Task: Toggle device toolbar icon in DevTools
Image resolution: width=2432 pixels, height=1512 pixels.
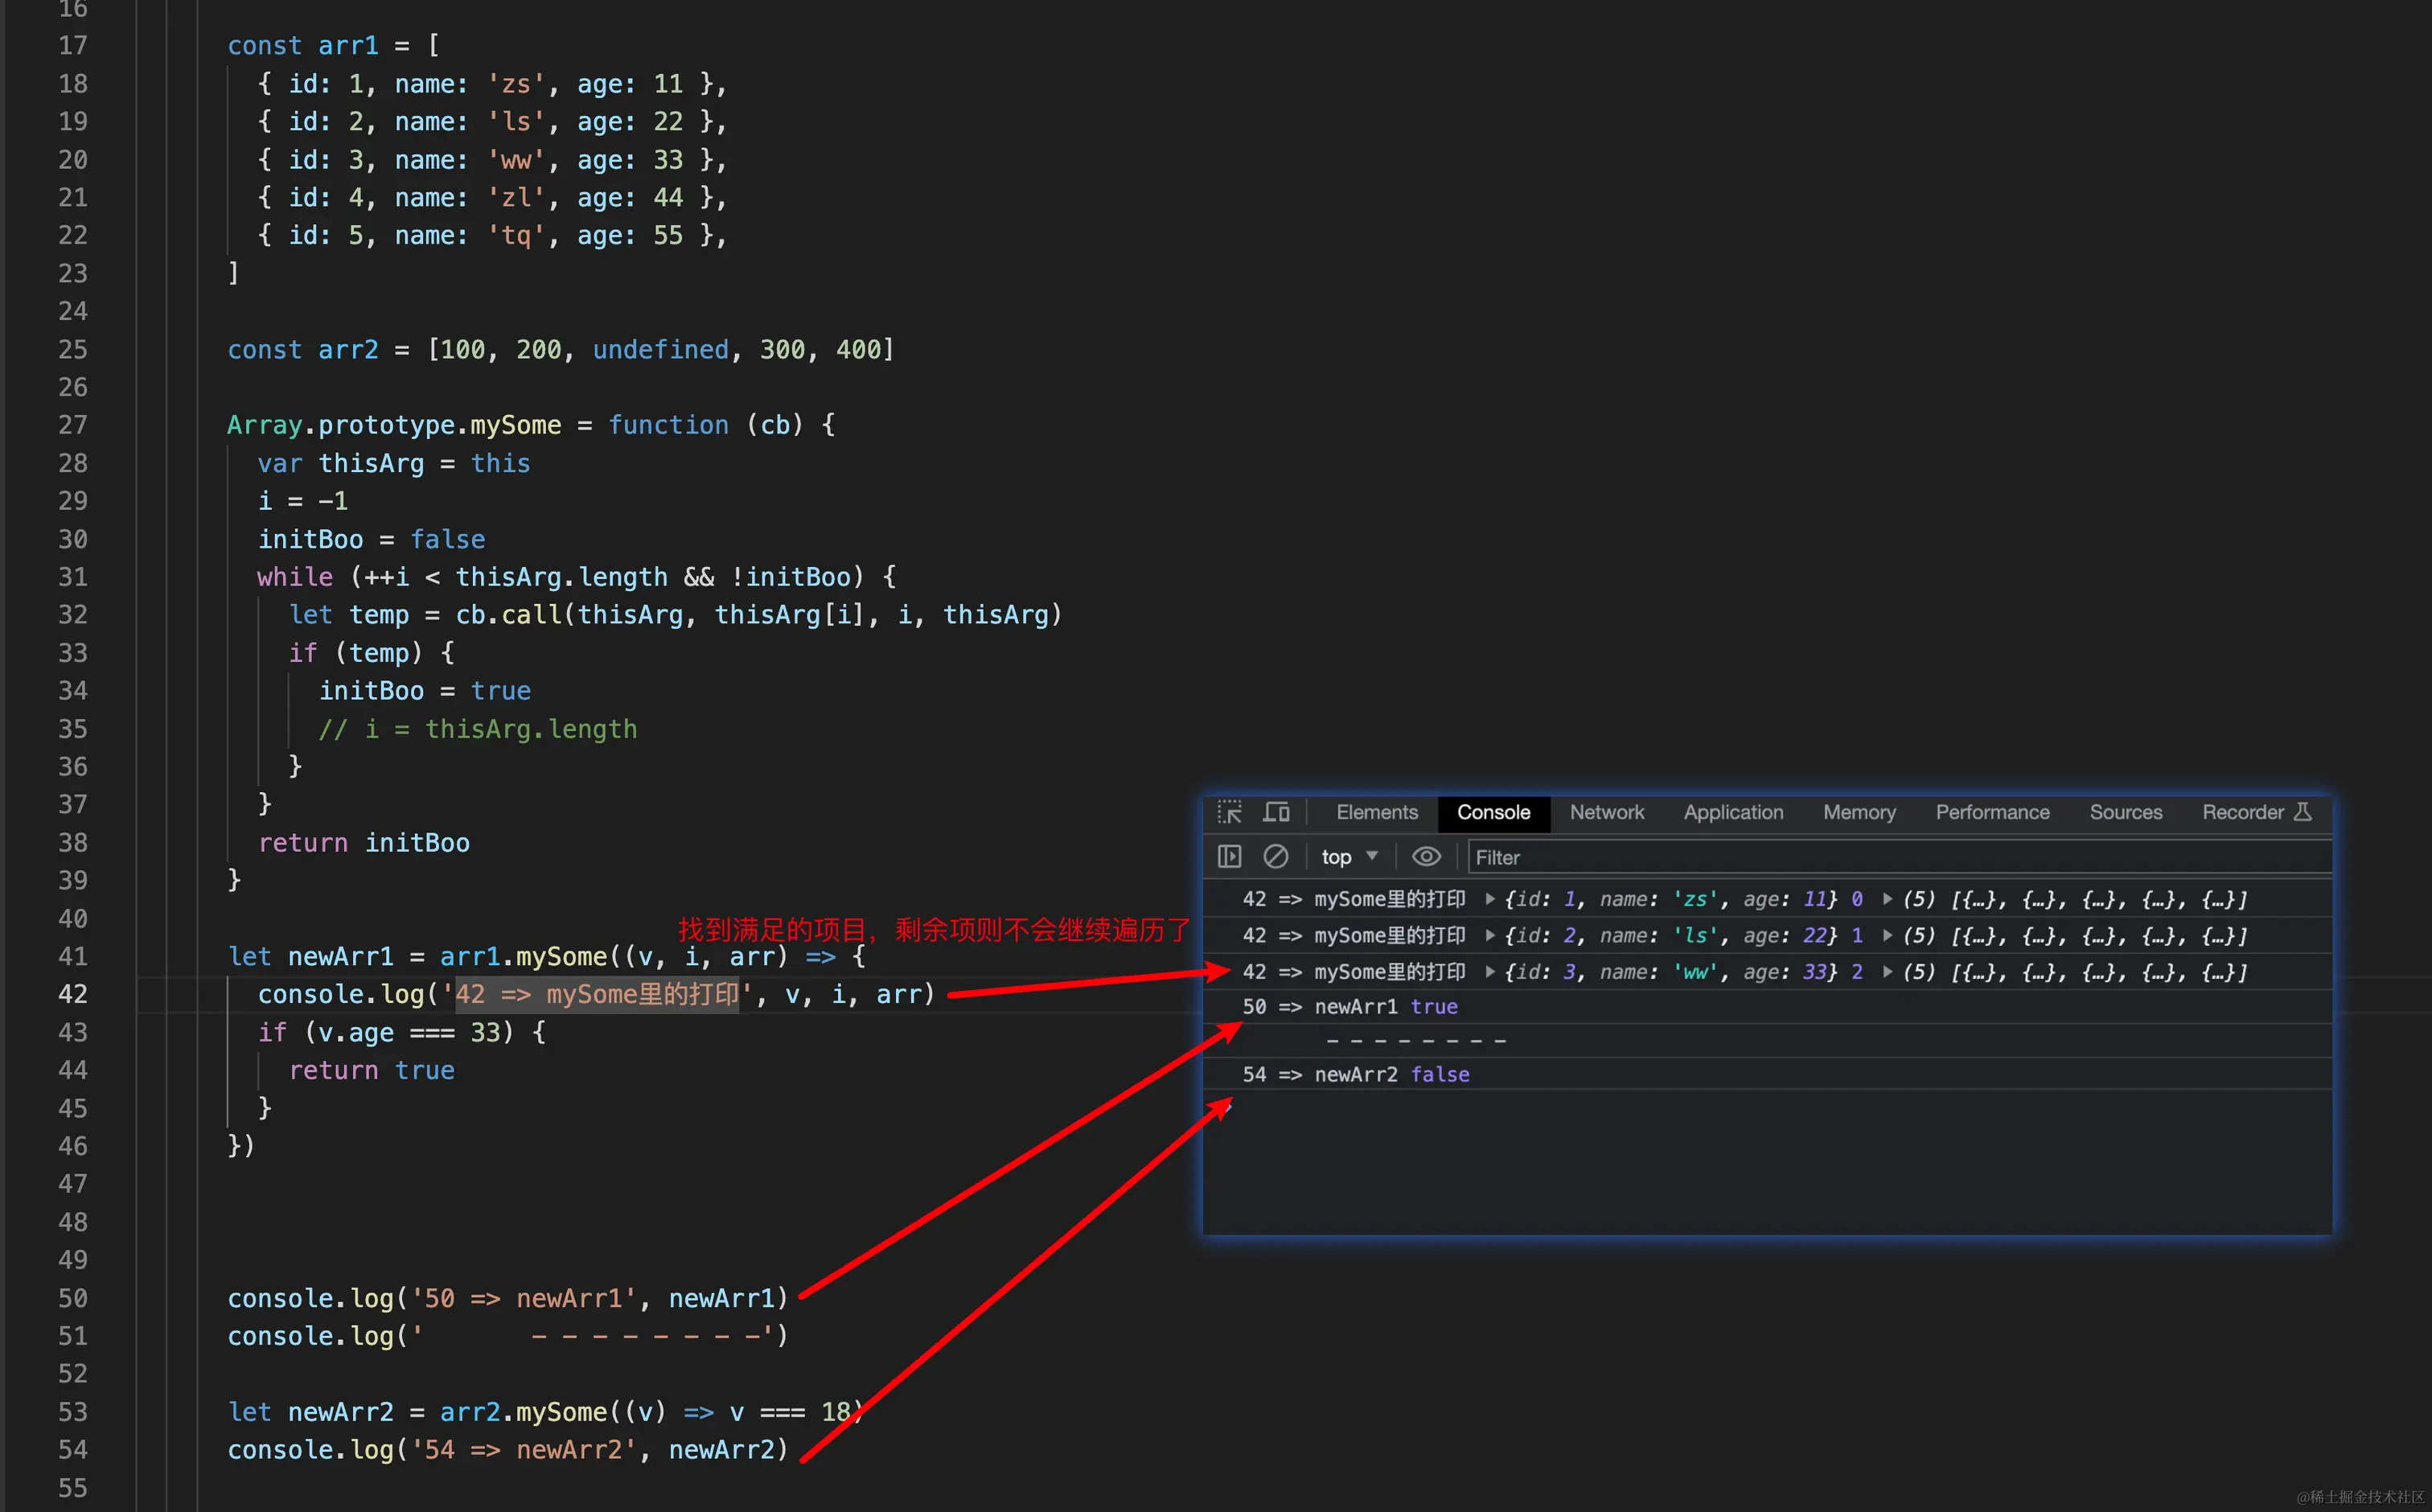Action: coord(1276,812)
